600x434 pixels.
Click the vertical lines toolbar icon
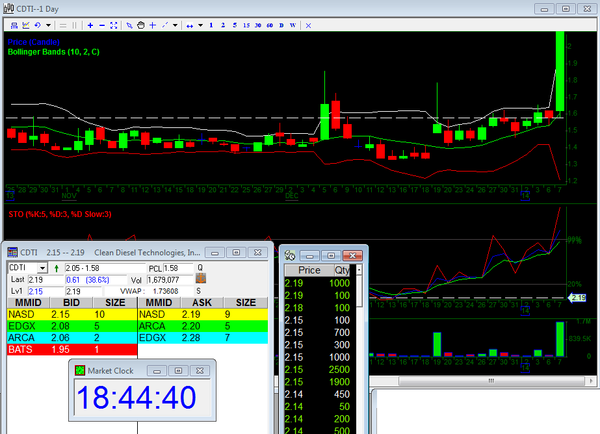click(75, 26)
